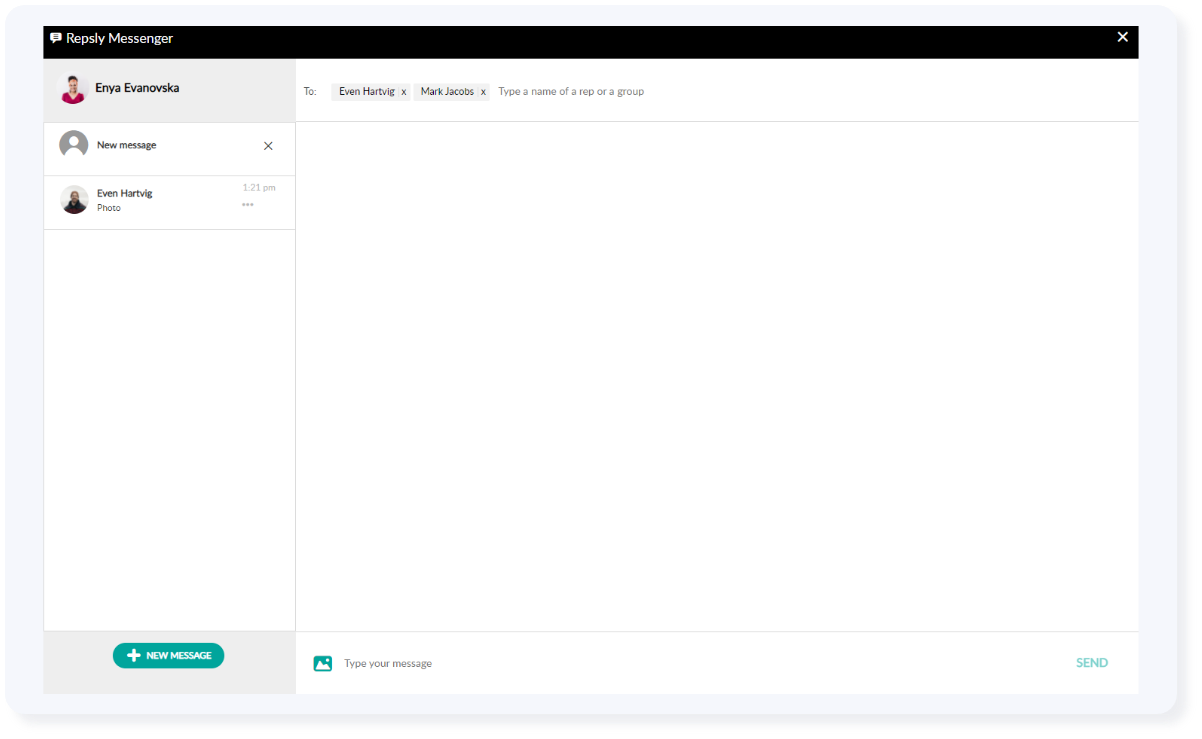Screen dimensions: 1202x739
Task: Open the ellipsis options on Even Hartvig's conversation
Action: [246, 203]
